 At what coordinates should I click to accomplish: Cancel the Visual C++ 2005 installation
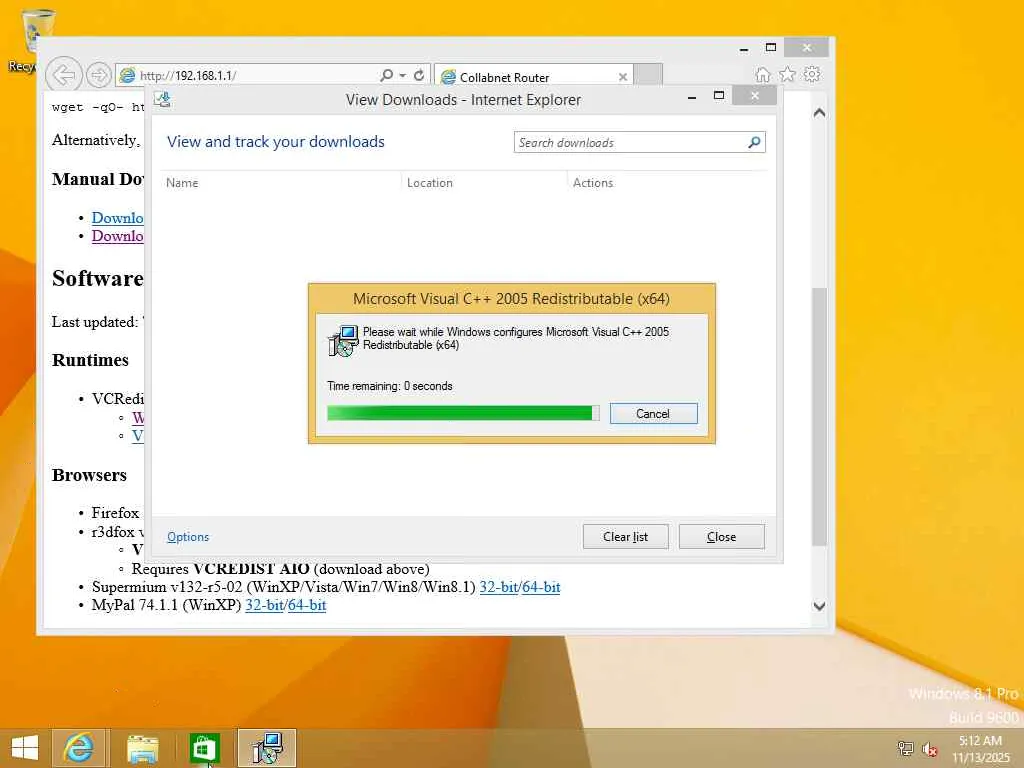coord(653,413)
